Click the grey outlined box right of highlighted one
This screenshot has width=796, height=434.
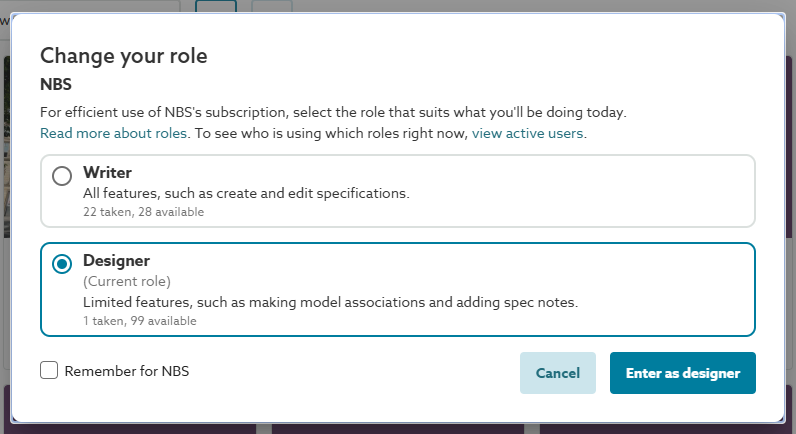pyautogui.click(x=271, y=6)
